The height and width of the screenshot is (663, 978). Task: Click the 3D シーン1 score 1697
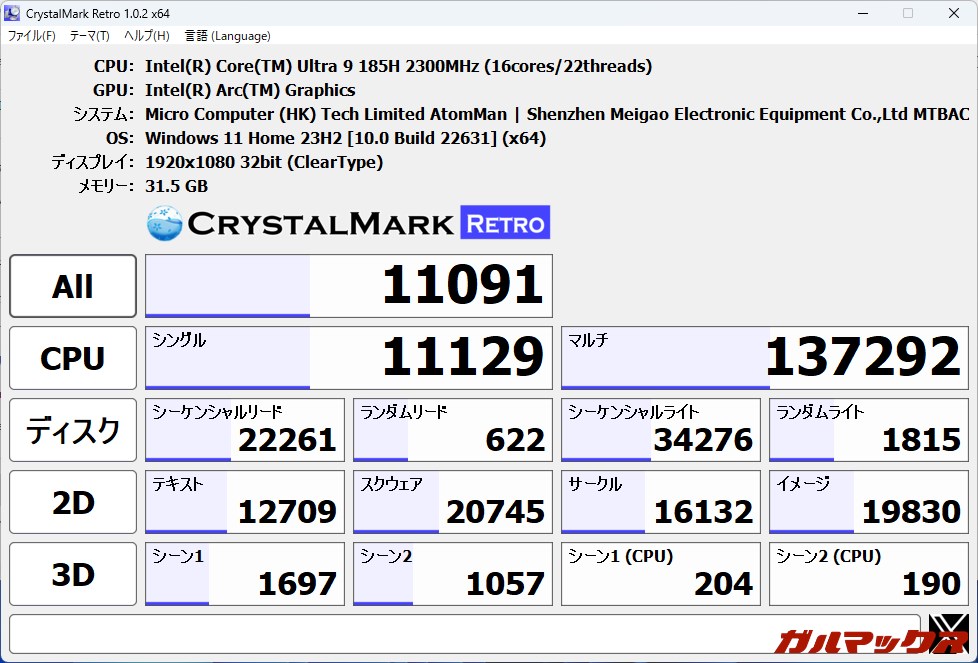[x=244, y=574]
